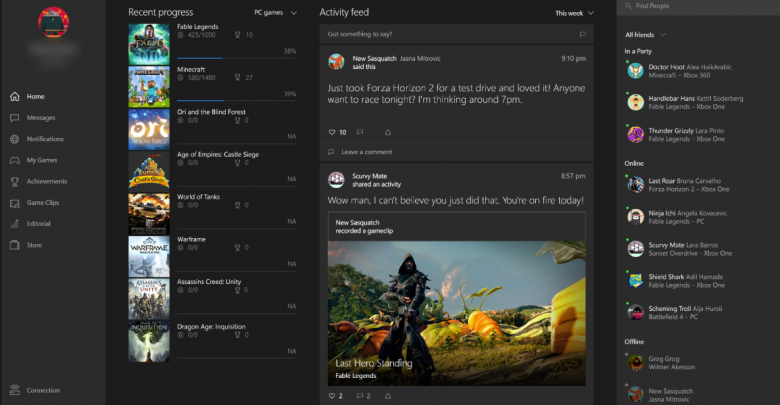Open Assassins Creed: Unity cover art

[149, 299]
